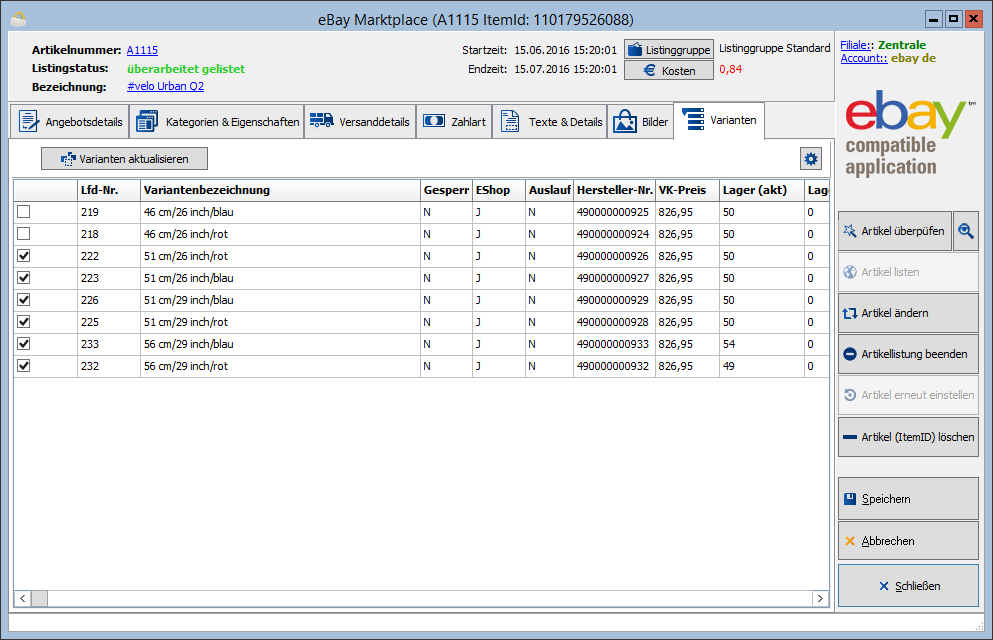This screenshot has width=993, height=640.
Task: Refresh variants with Varianten aktualisieren
Action: pyautogui.click(x=124, y=159)
